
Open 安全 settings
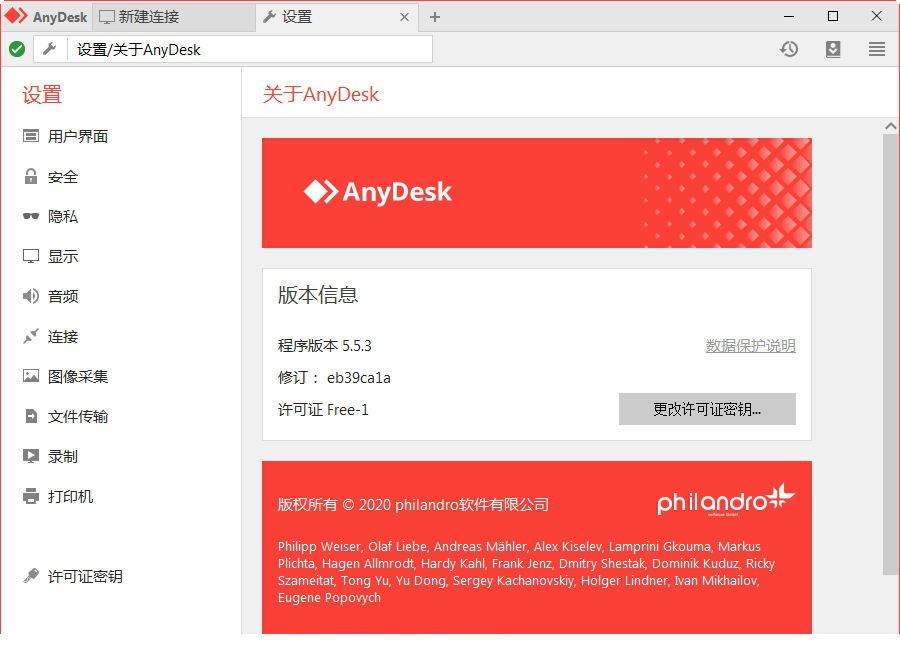point(63,176)
